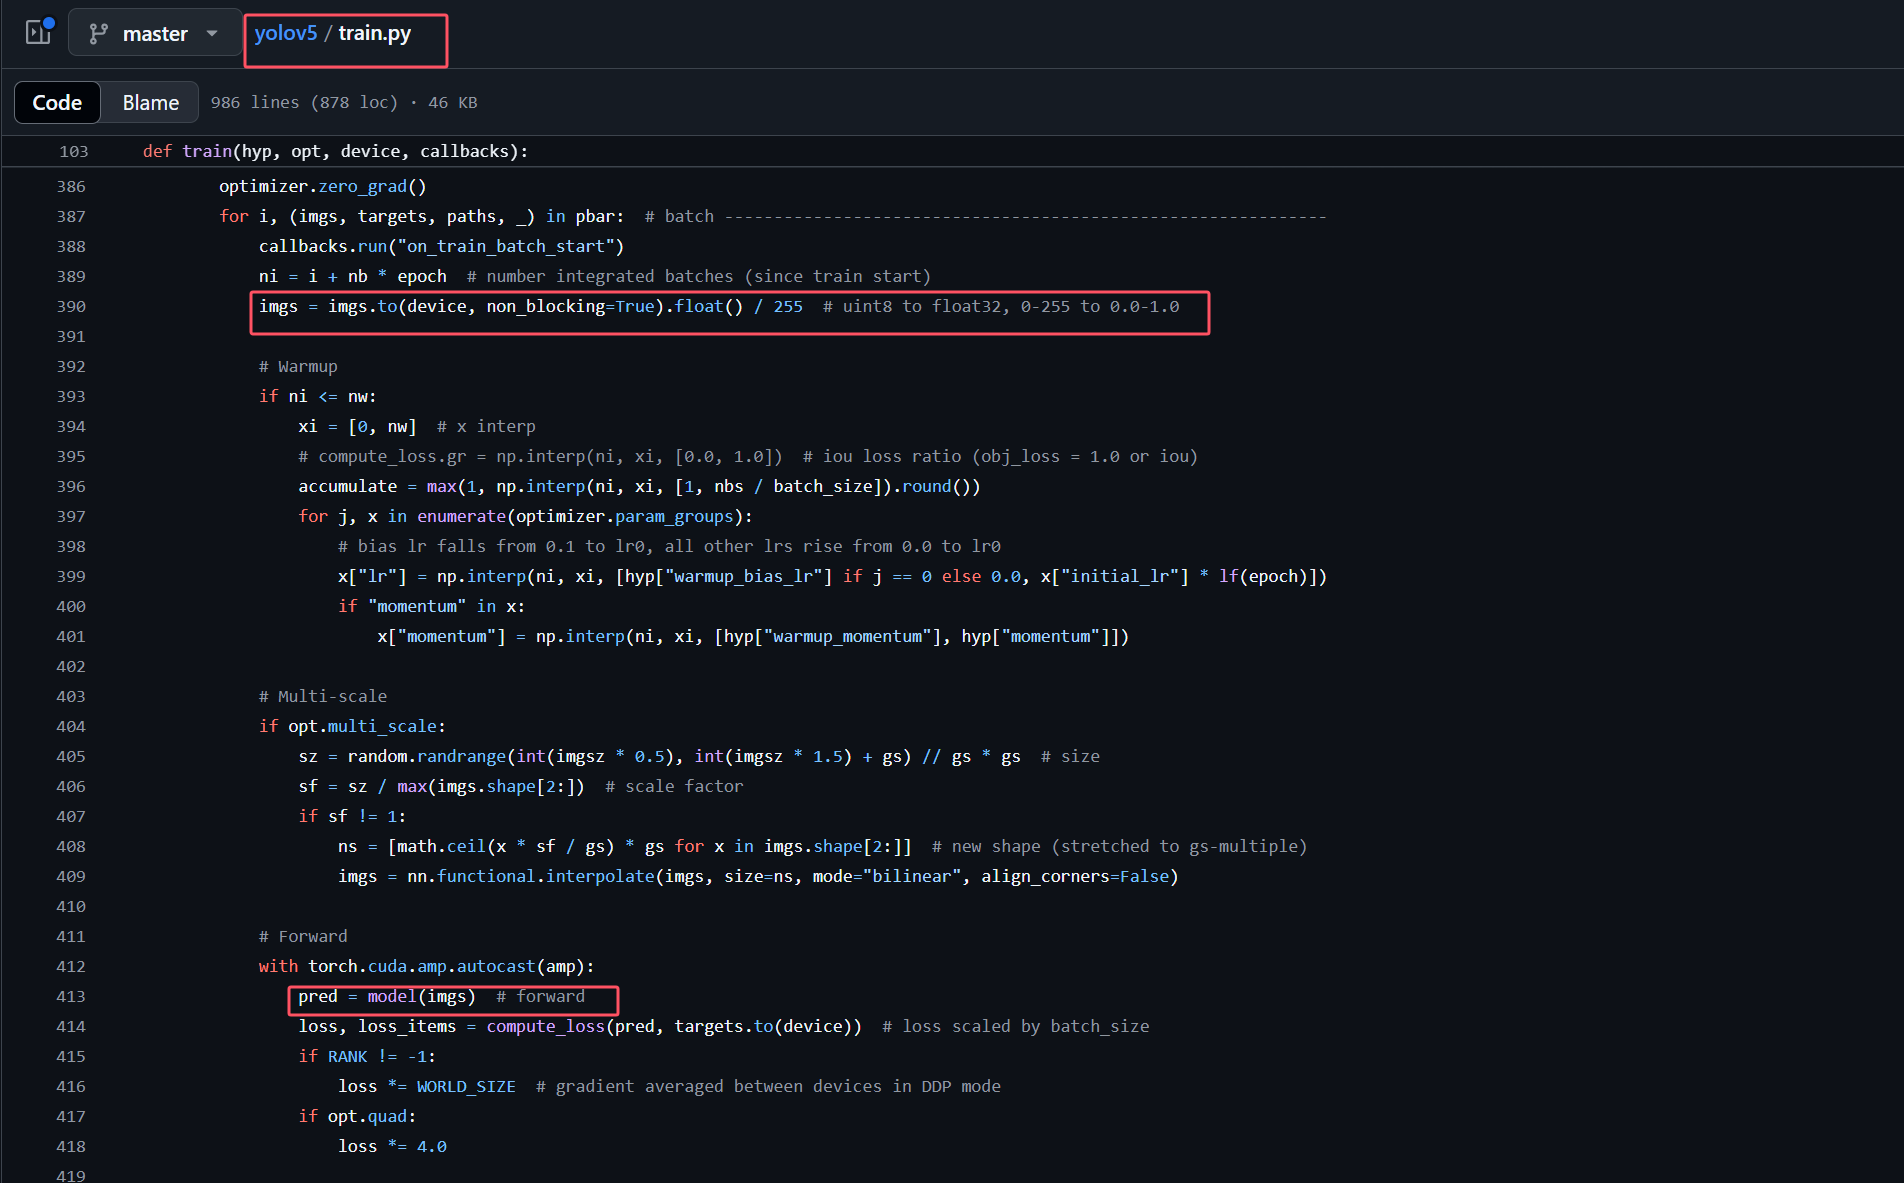Click the git branch icon beside master
The height and width of the screenshot is (1183, 1904).
(98, 34)
